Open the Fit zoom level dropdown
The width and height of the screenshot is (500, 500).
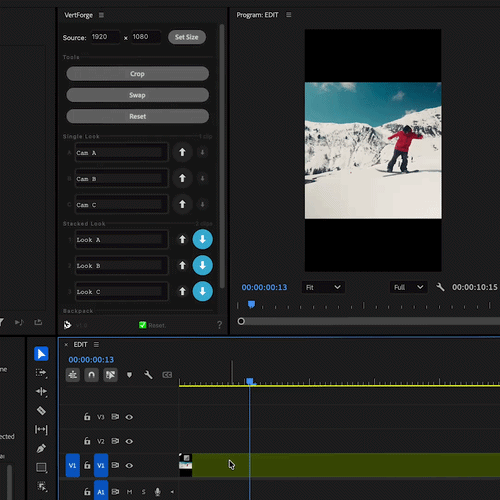(x=323, y=287)
